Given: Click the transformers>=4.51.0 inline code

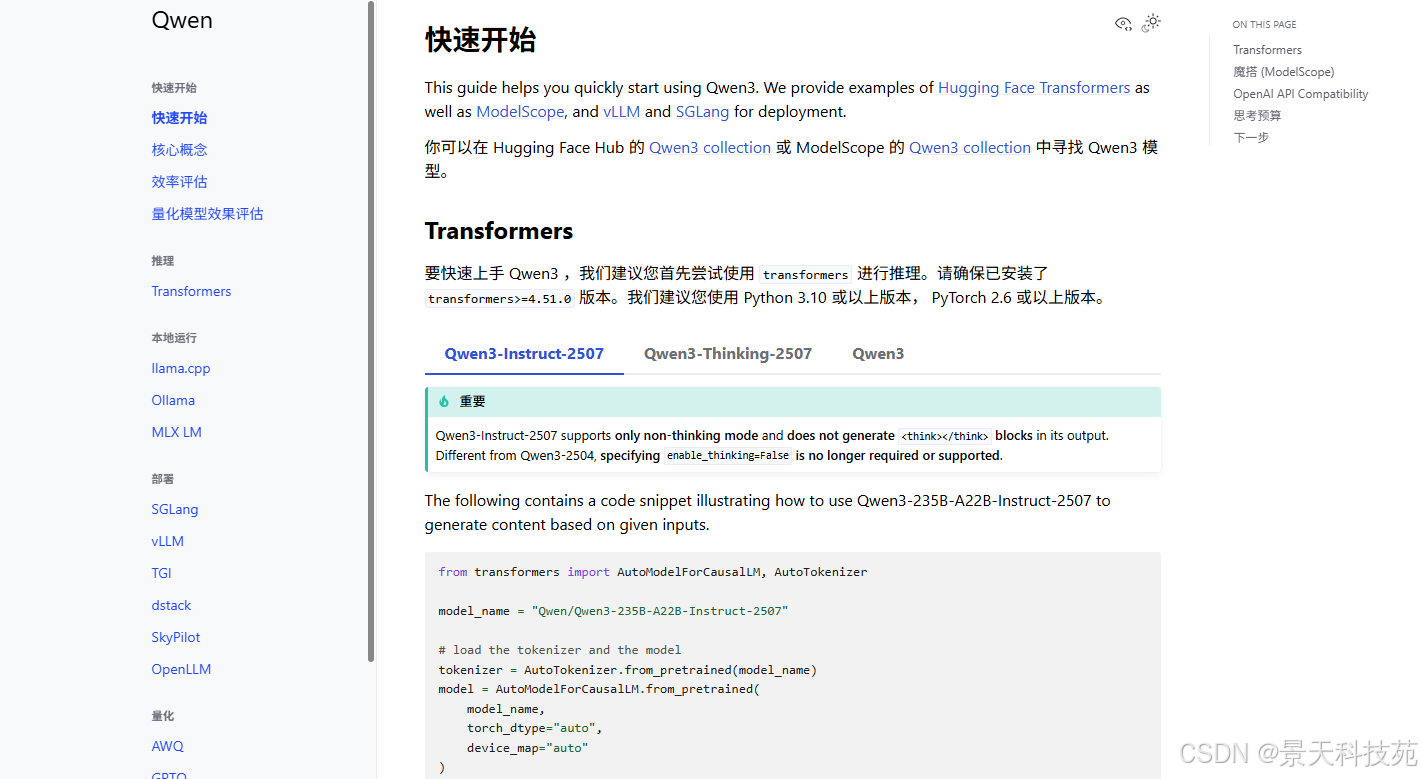Looking at the screenshot, I should click(500, 298).
